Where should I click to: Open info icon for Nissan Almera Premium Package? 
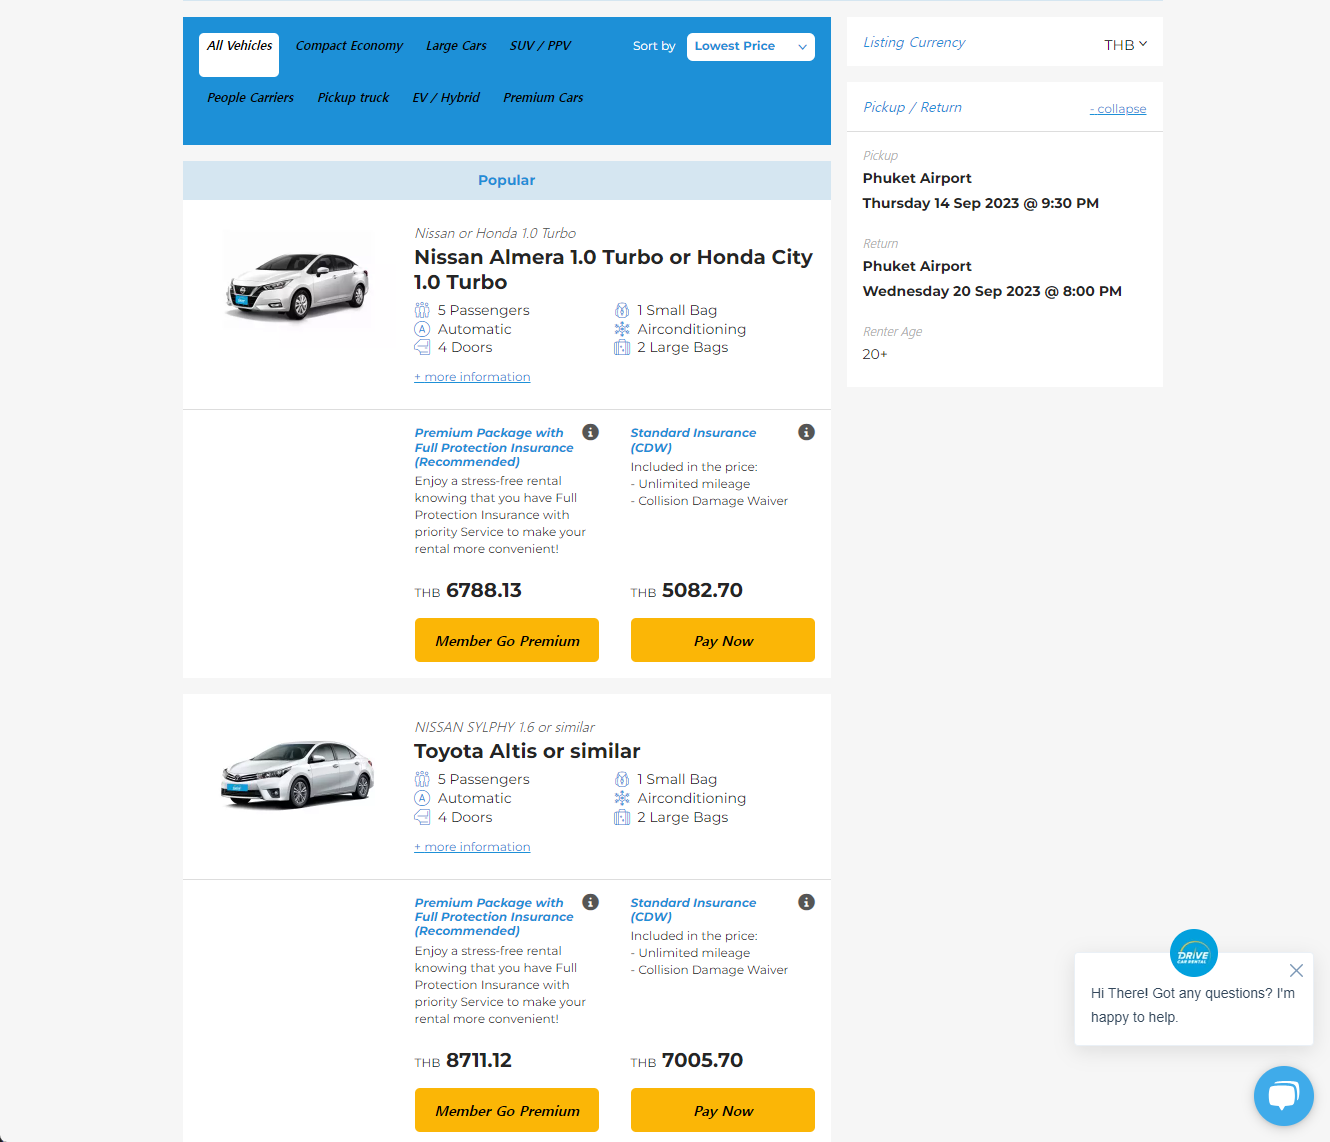point(591,432)
